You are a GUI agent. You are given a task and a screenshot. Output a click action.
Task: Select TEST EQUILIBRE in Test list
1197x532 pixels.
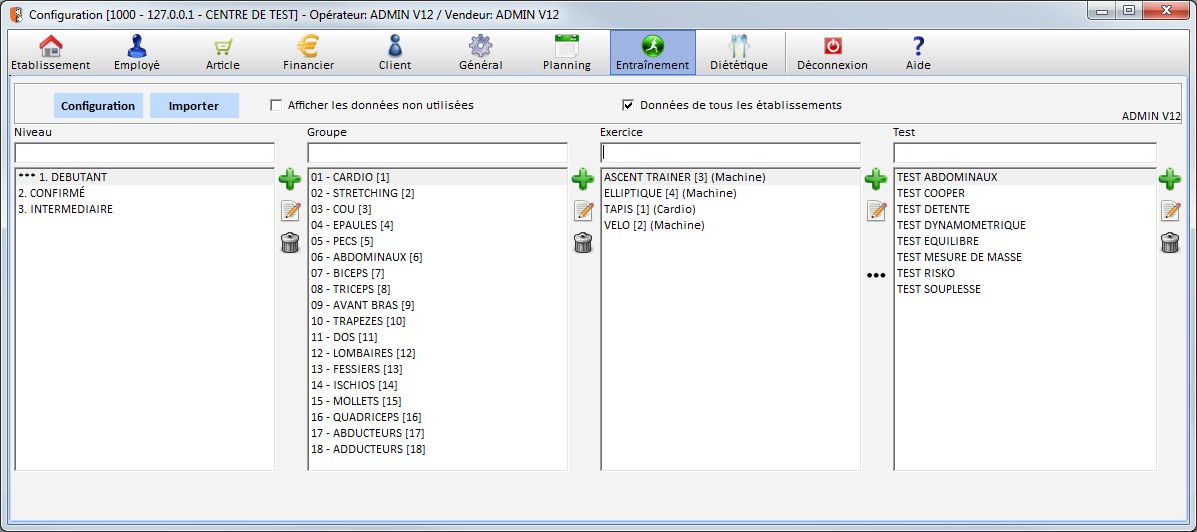click(x=1024, y=241)
